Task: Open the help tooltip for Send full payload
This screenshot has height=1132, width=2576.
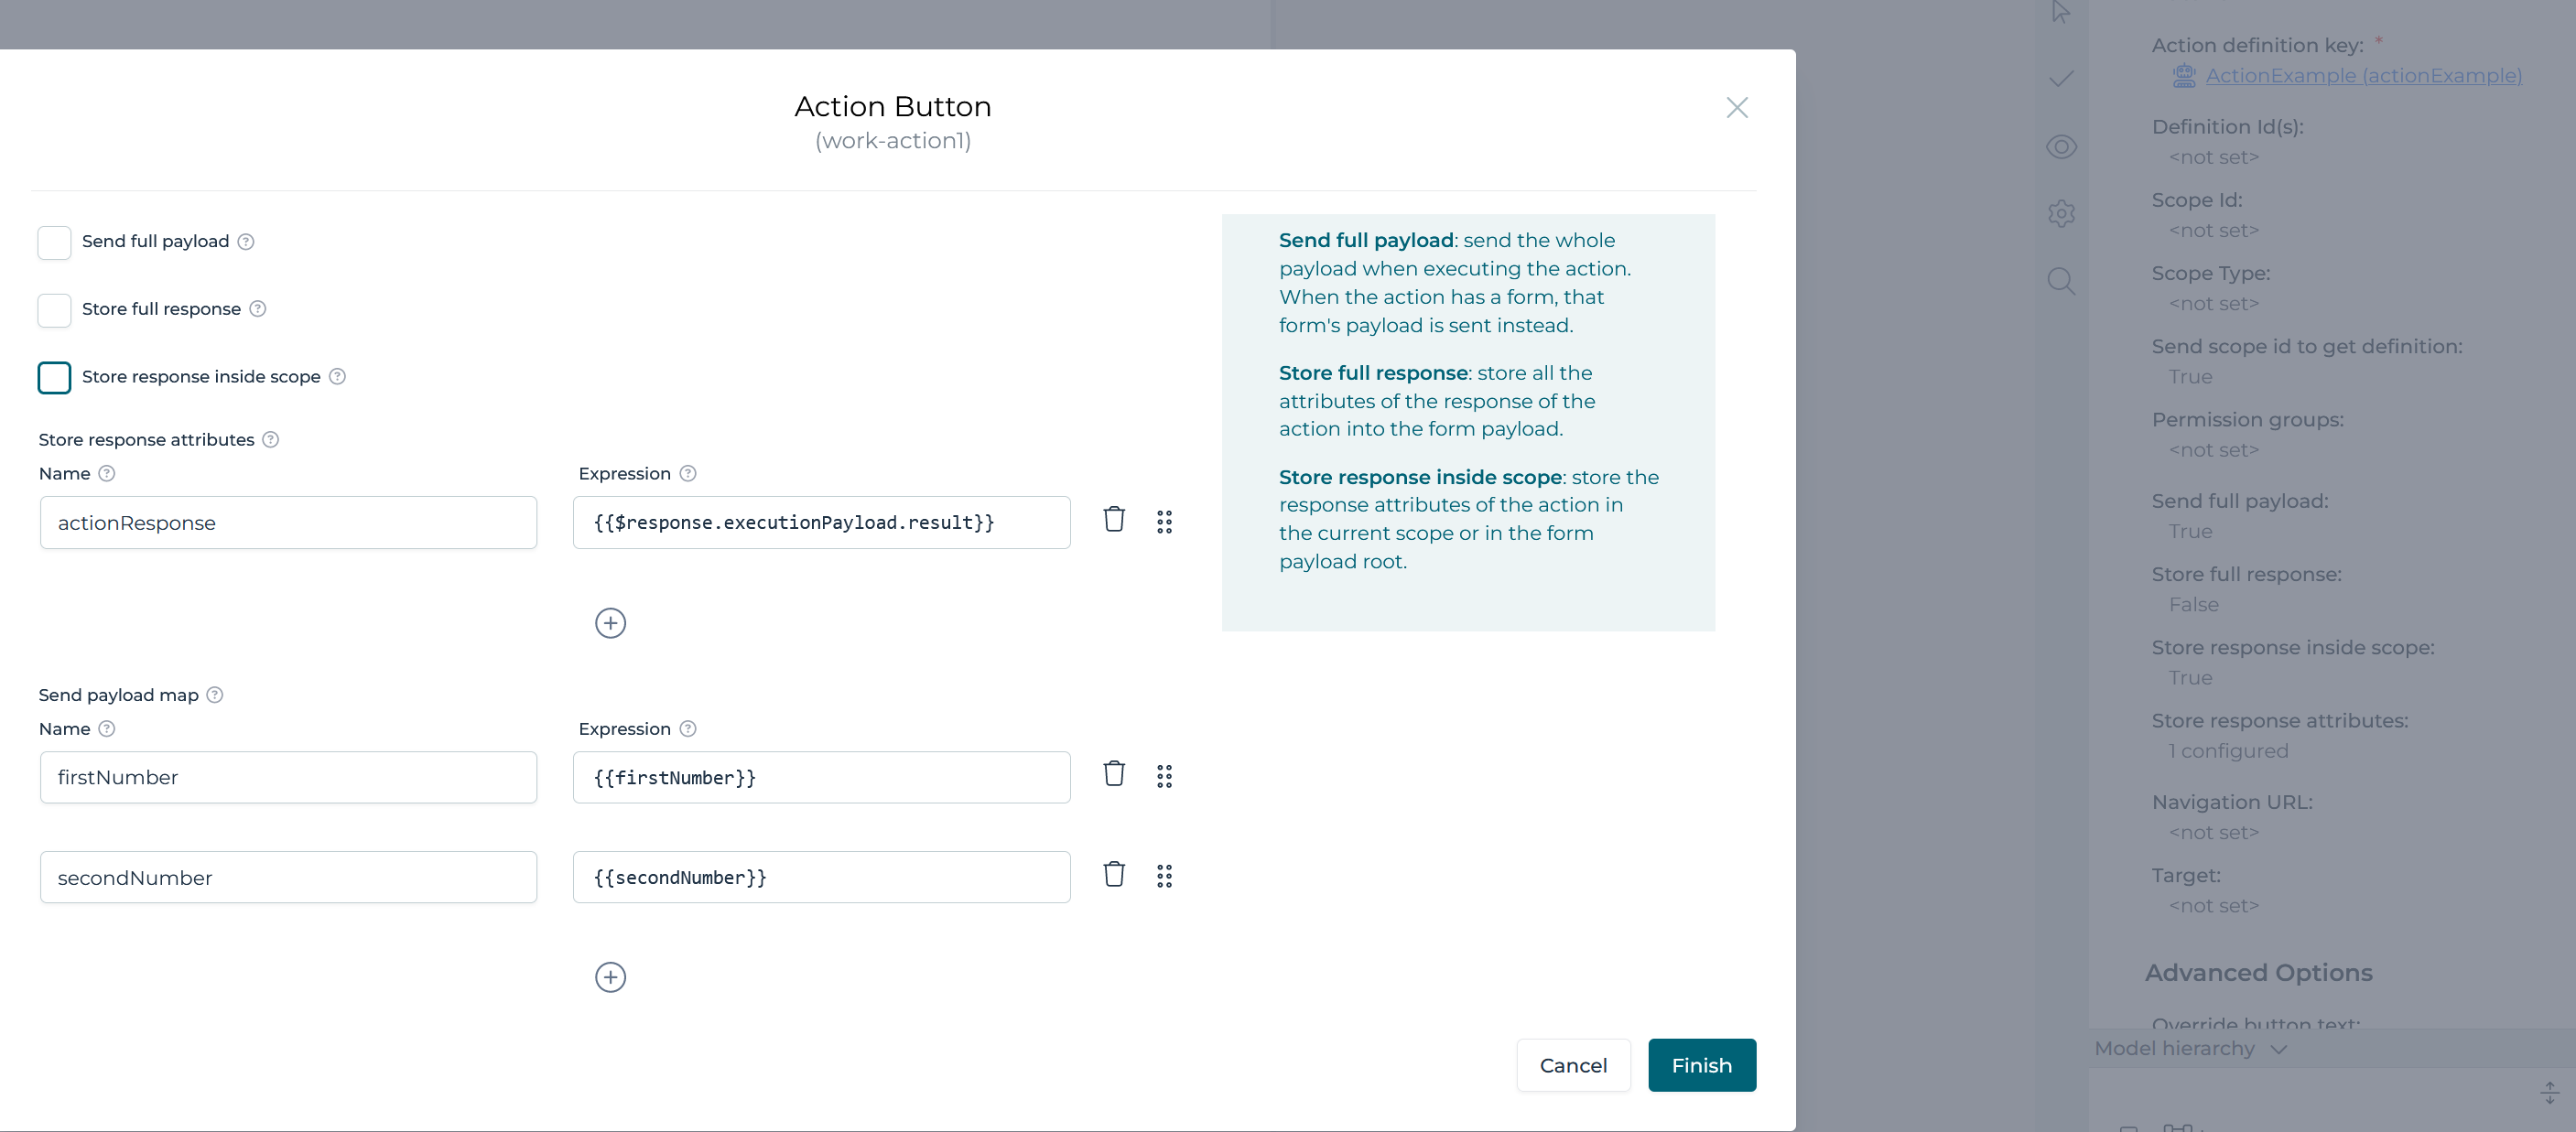Action: coord(246,241)
